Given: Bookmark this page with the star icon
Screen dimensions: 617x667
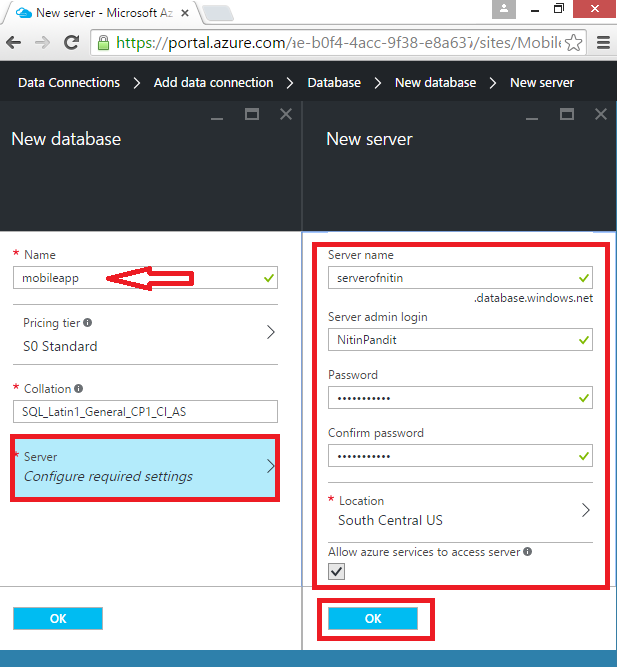Looking at the screenshot, I should [x=574, y=43].
